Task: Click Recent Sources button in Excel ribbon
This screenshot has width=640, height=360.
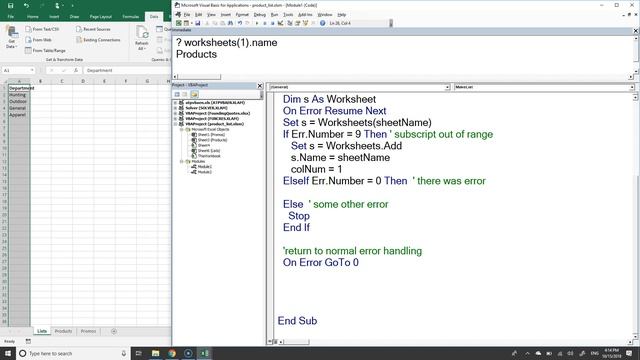Action: (93, 29)
